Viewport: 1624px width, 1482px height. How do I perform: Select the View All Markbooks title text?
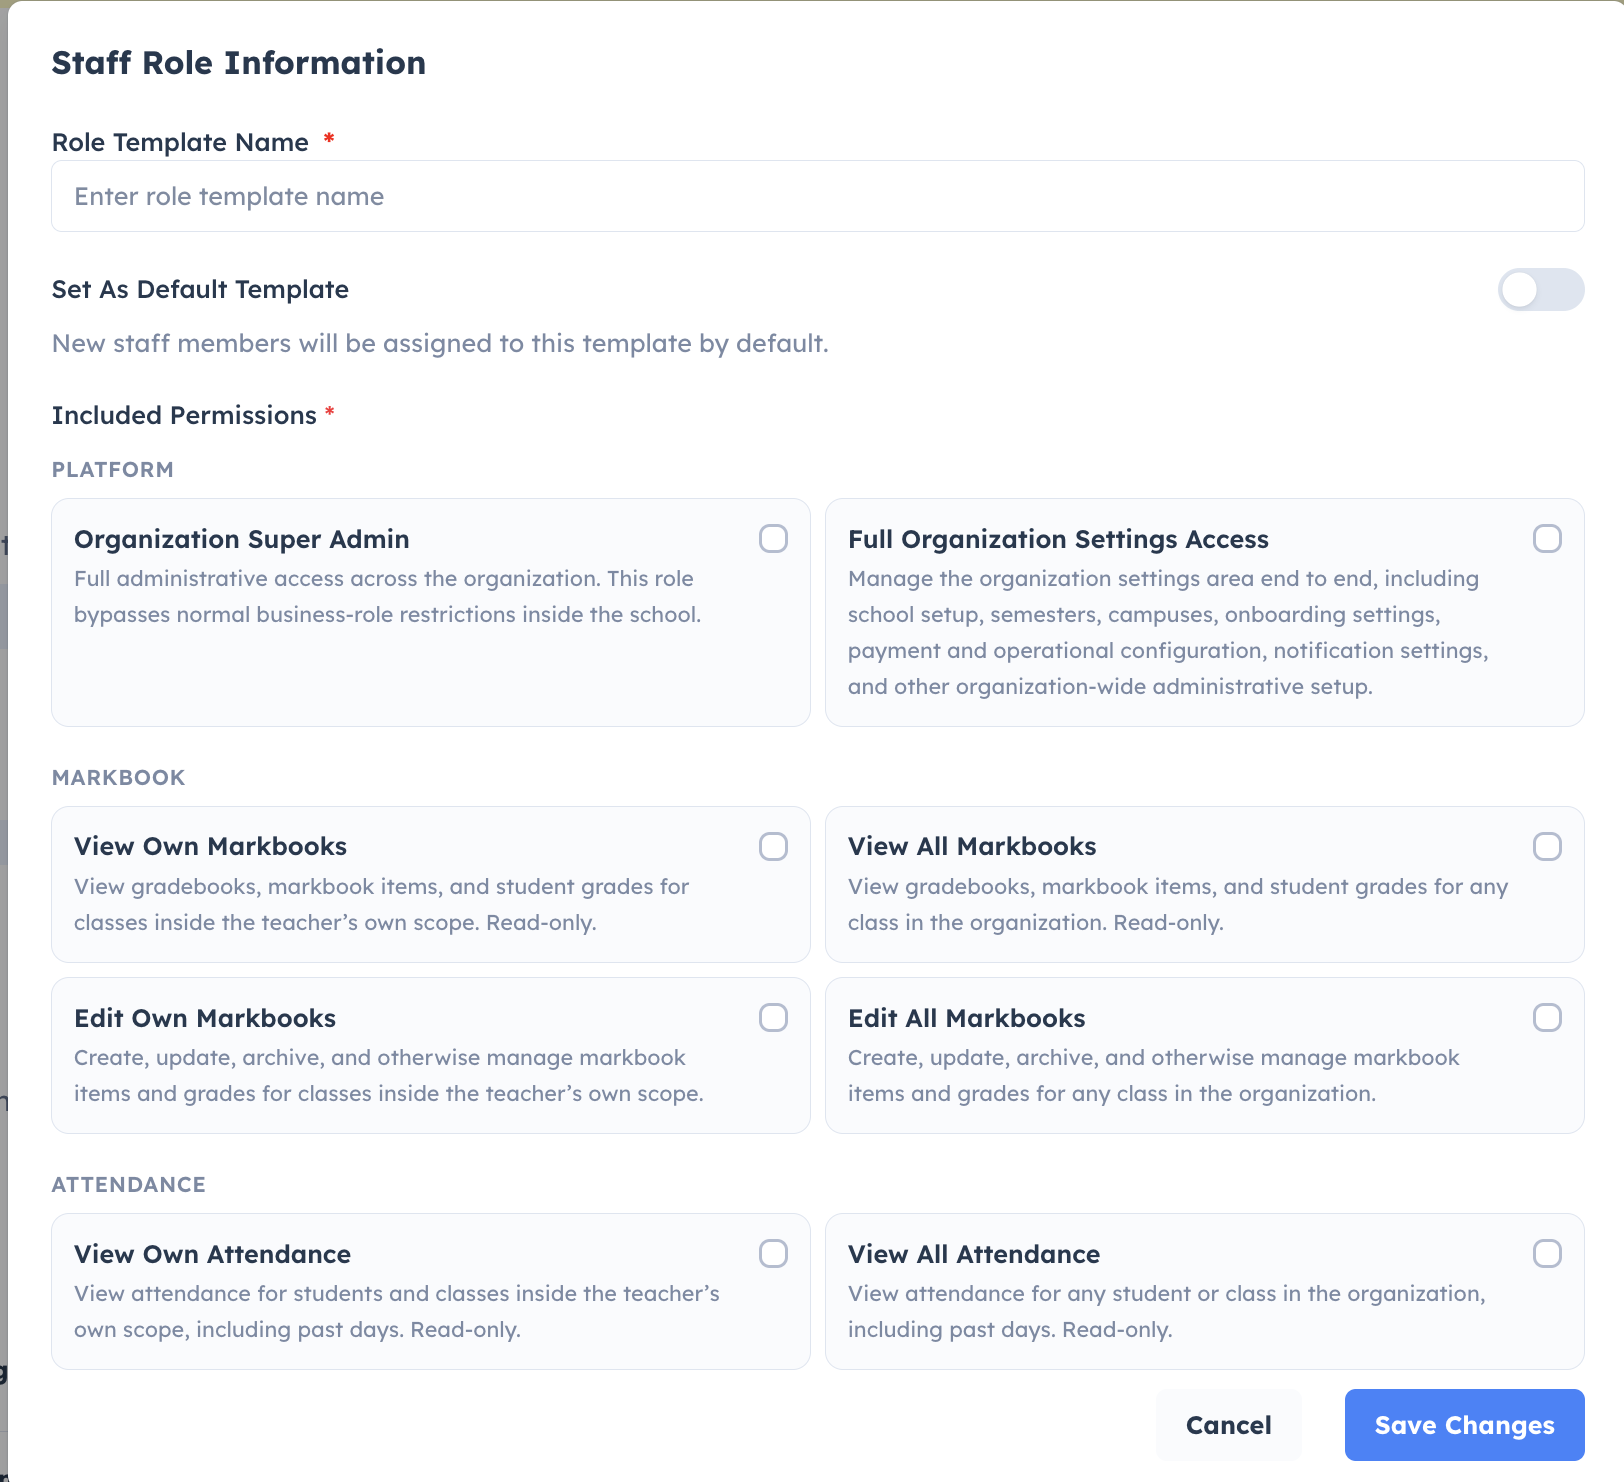[x=972, y=847]
